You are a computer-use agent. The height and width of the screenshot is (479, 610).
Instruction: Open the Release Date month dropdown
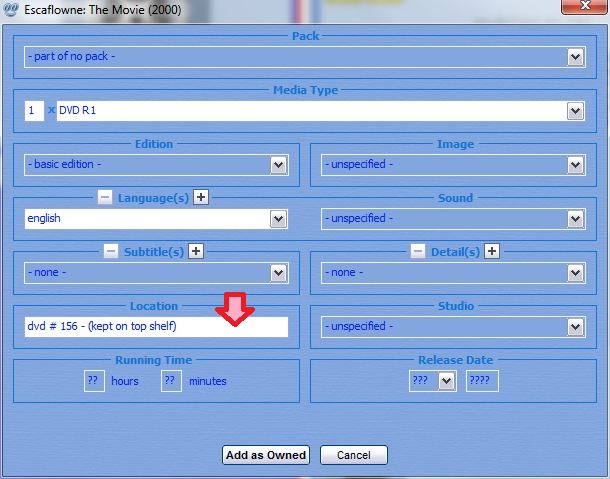446,381
